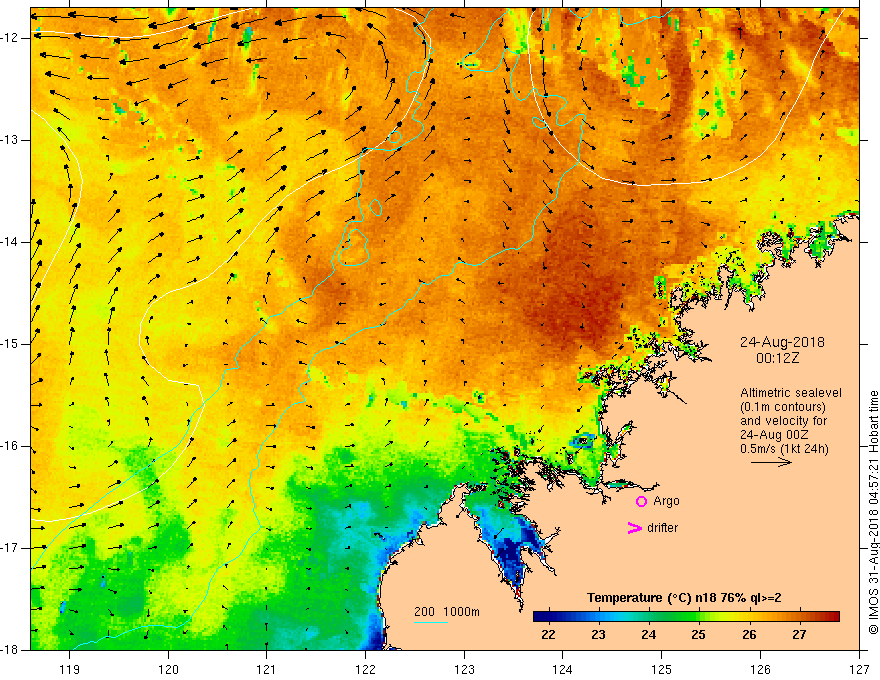Viewport: 880px width, 680px height.
Task: Click the longitude axis label 120
Action: click(x=168, y=669)
